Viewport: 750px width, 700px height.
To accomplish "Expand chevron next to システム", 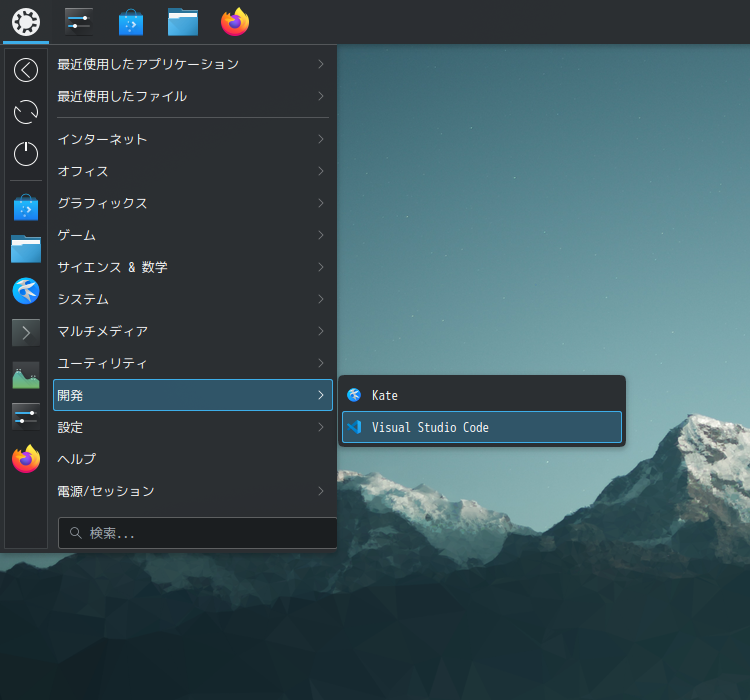I will (321, 299).
